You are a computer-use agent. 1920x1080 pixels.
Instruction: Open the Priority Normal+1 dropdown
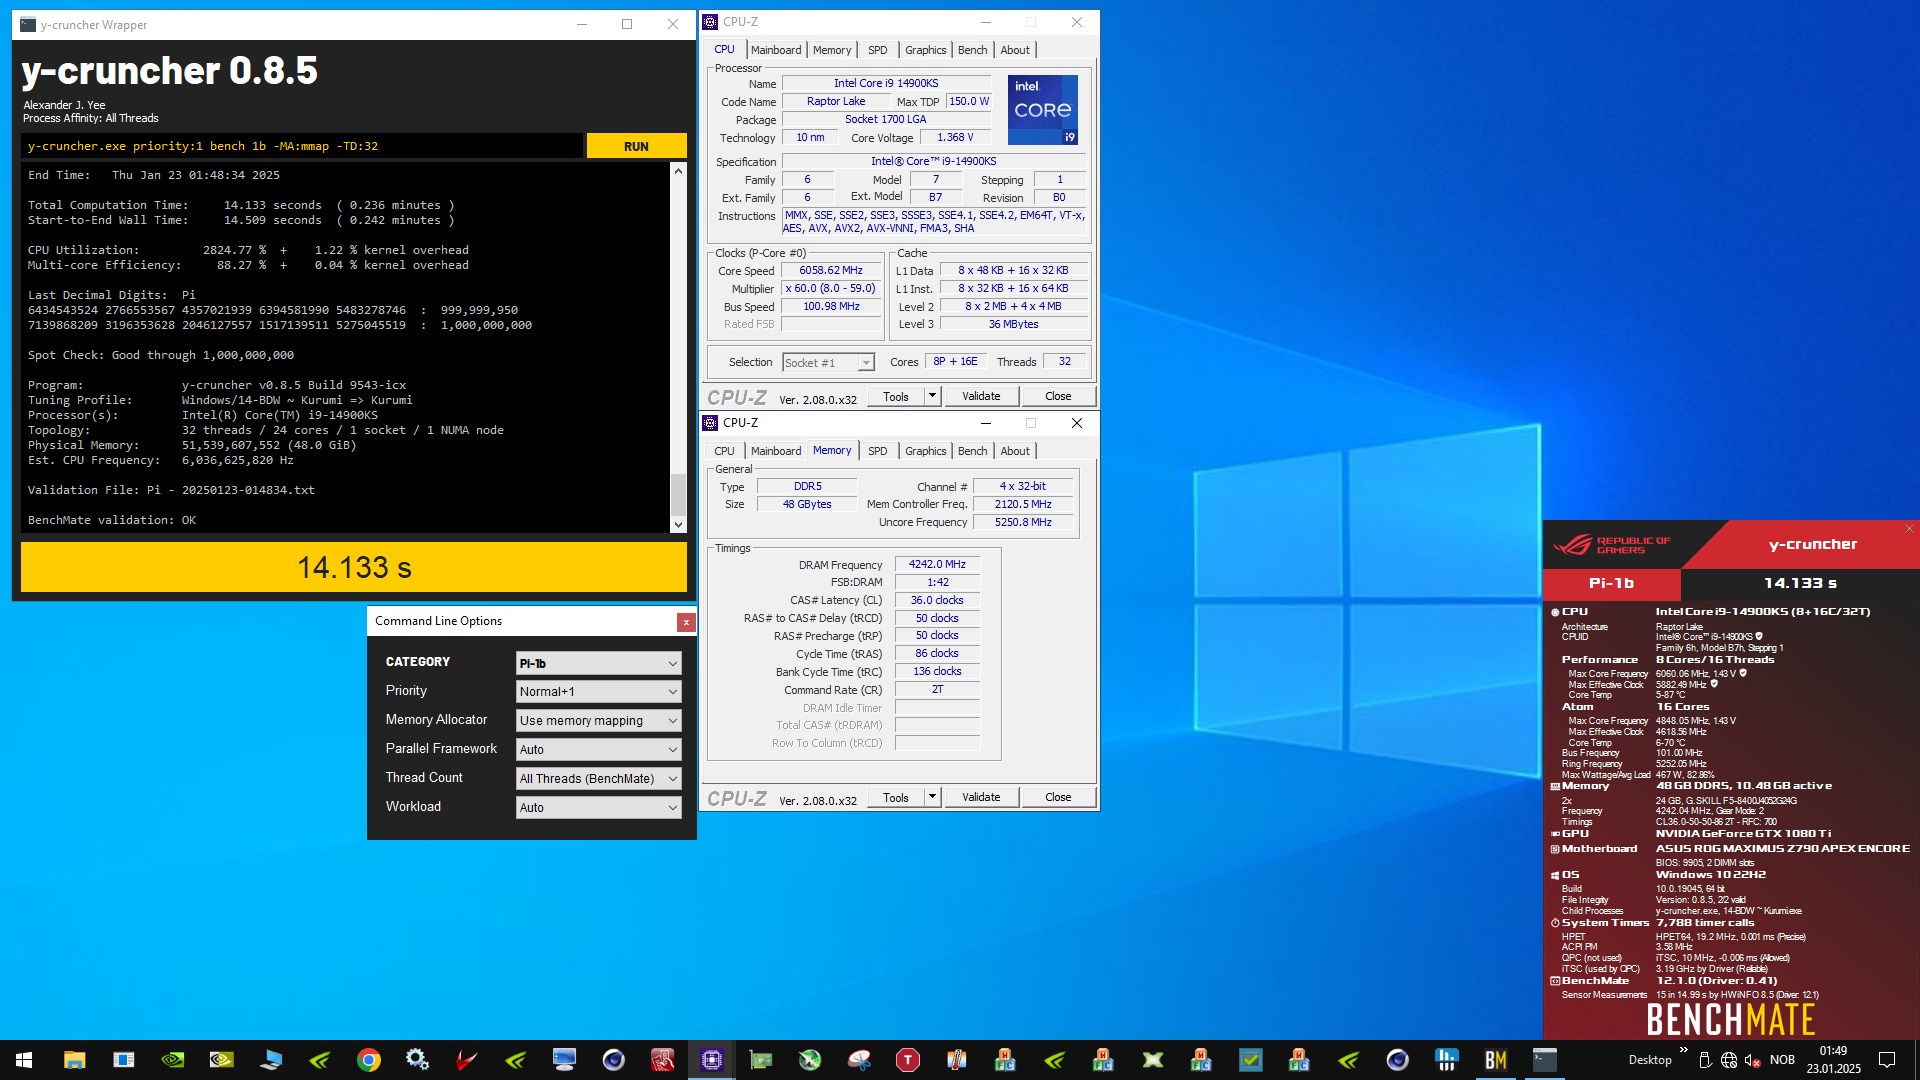coord(598,692)
